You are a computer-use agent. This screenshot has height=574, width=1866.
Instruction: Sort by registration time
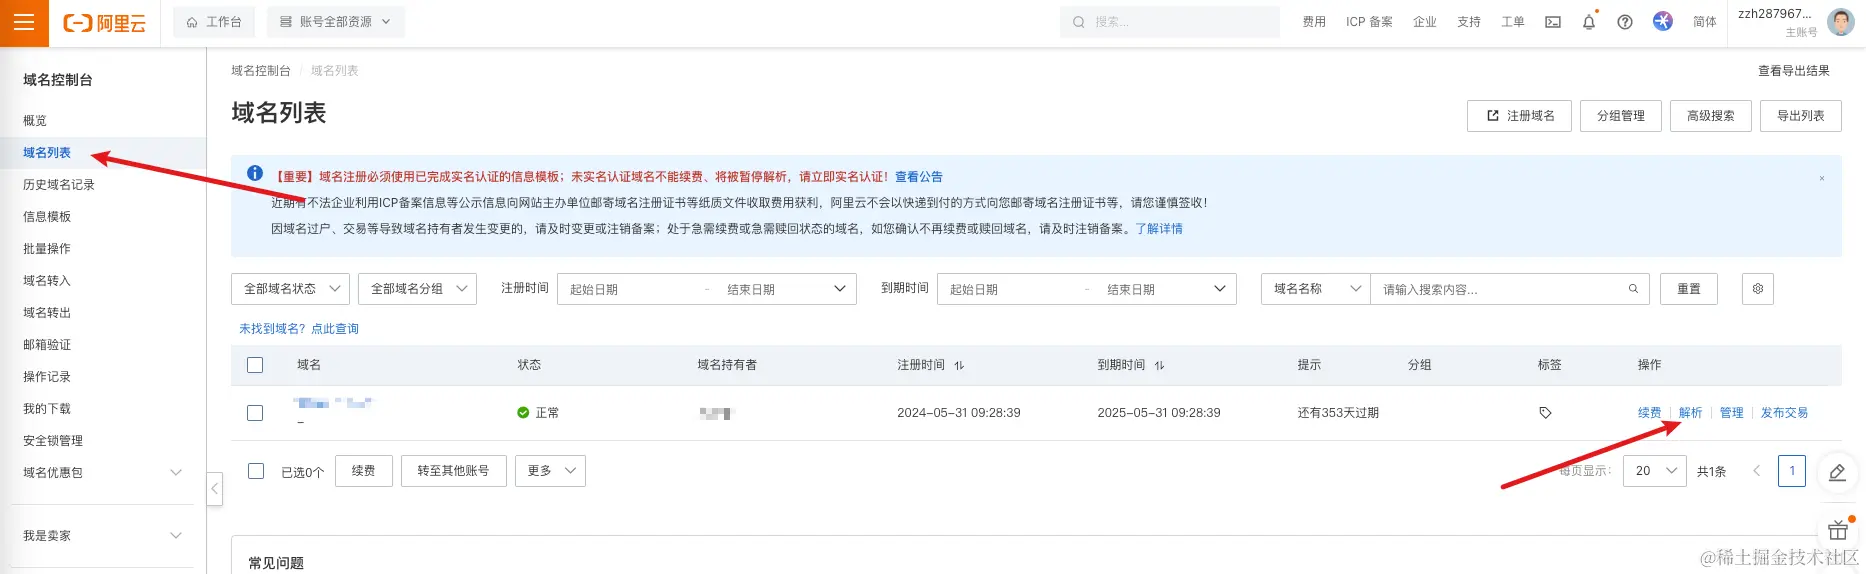[959, 365]
